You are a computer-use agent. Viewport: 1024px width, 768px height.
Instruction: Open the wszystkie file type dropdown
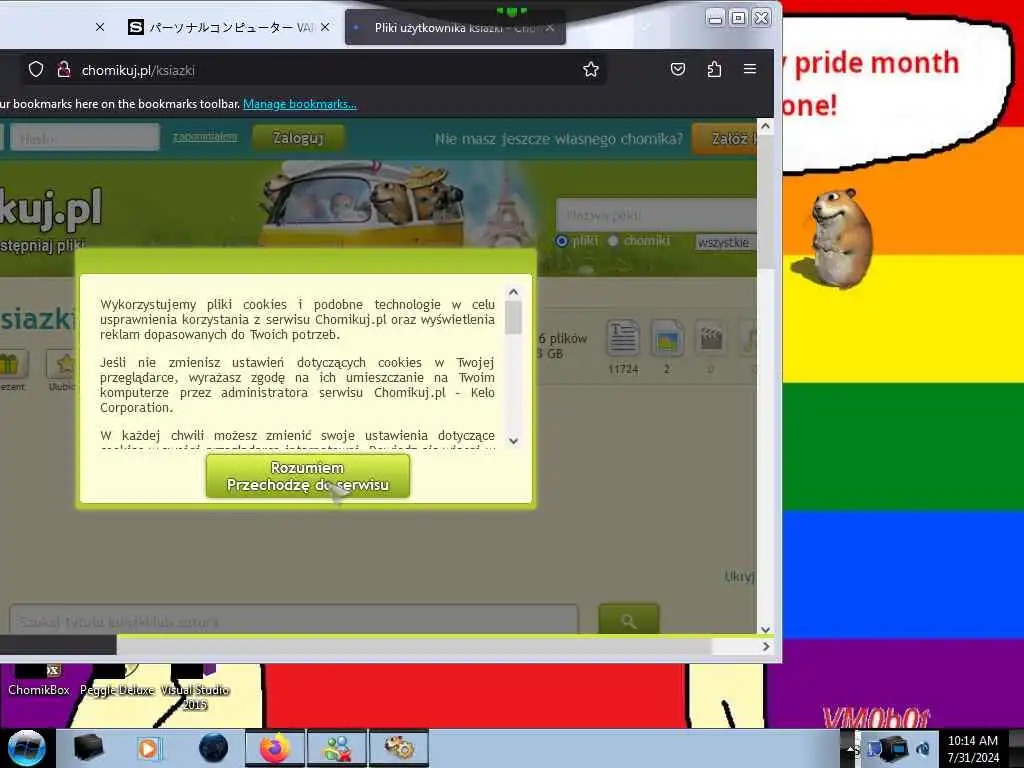pyautogui.click(x=726, y=242)
